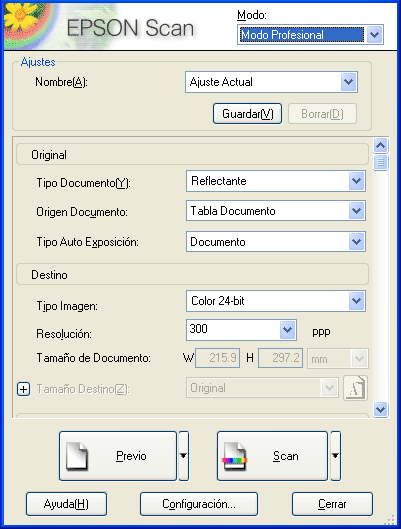Viewport: 401px width, 529px height.
Task: Click the Previo preview button
Action: pyautogui.click(x=118, y=456)
